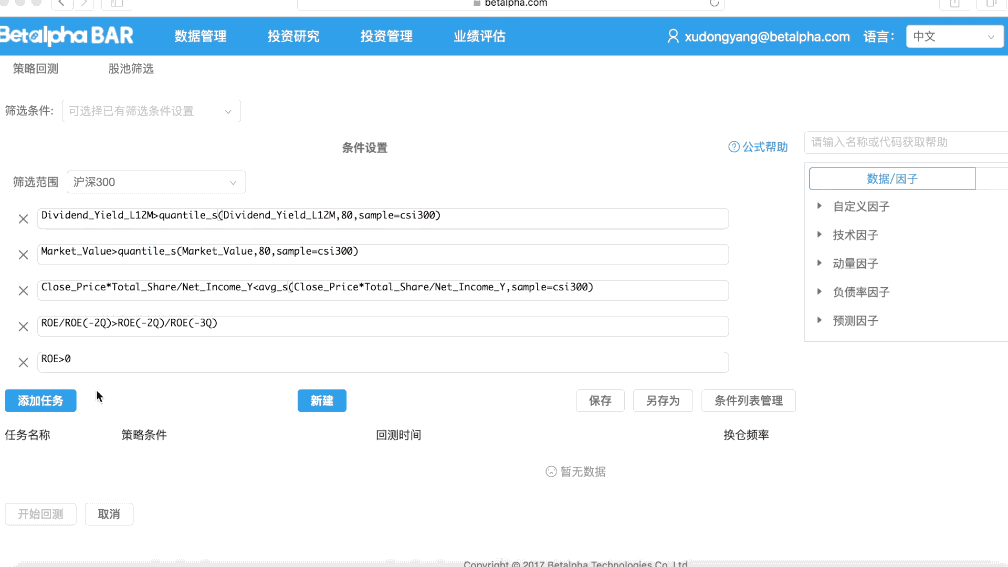The image size is (1008, 567).
Task: Toggle the browser sidebar button
Action: click(116, 3)
